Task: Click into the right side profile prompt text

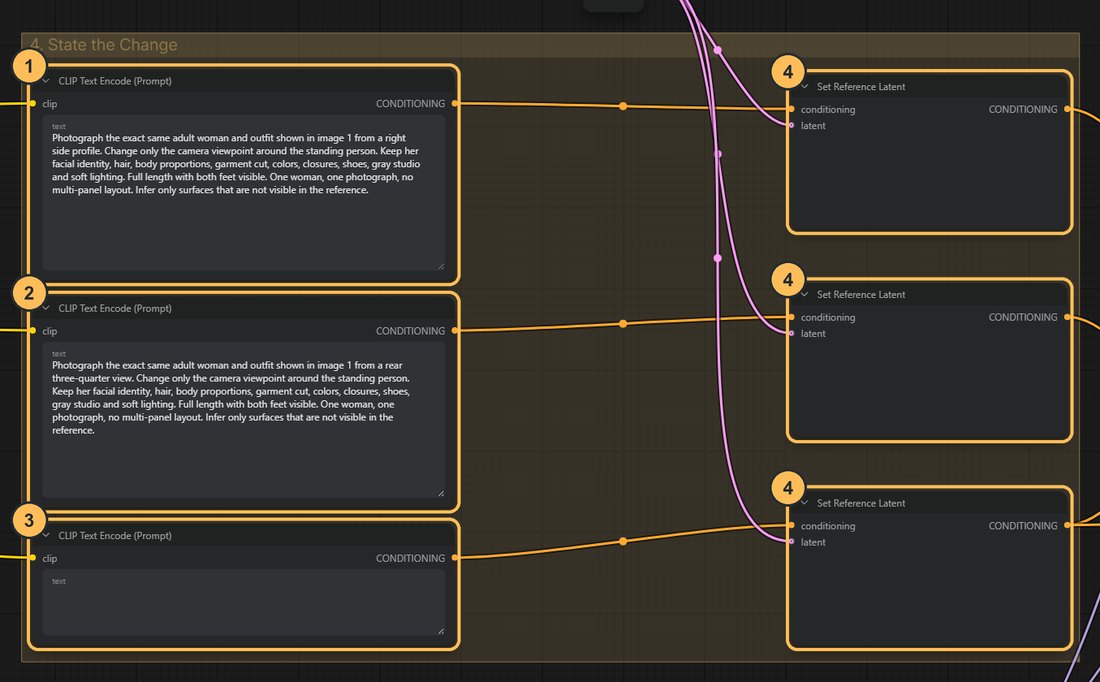Action: pos(243,193)
